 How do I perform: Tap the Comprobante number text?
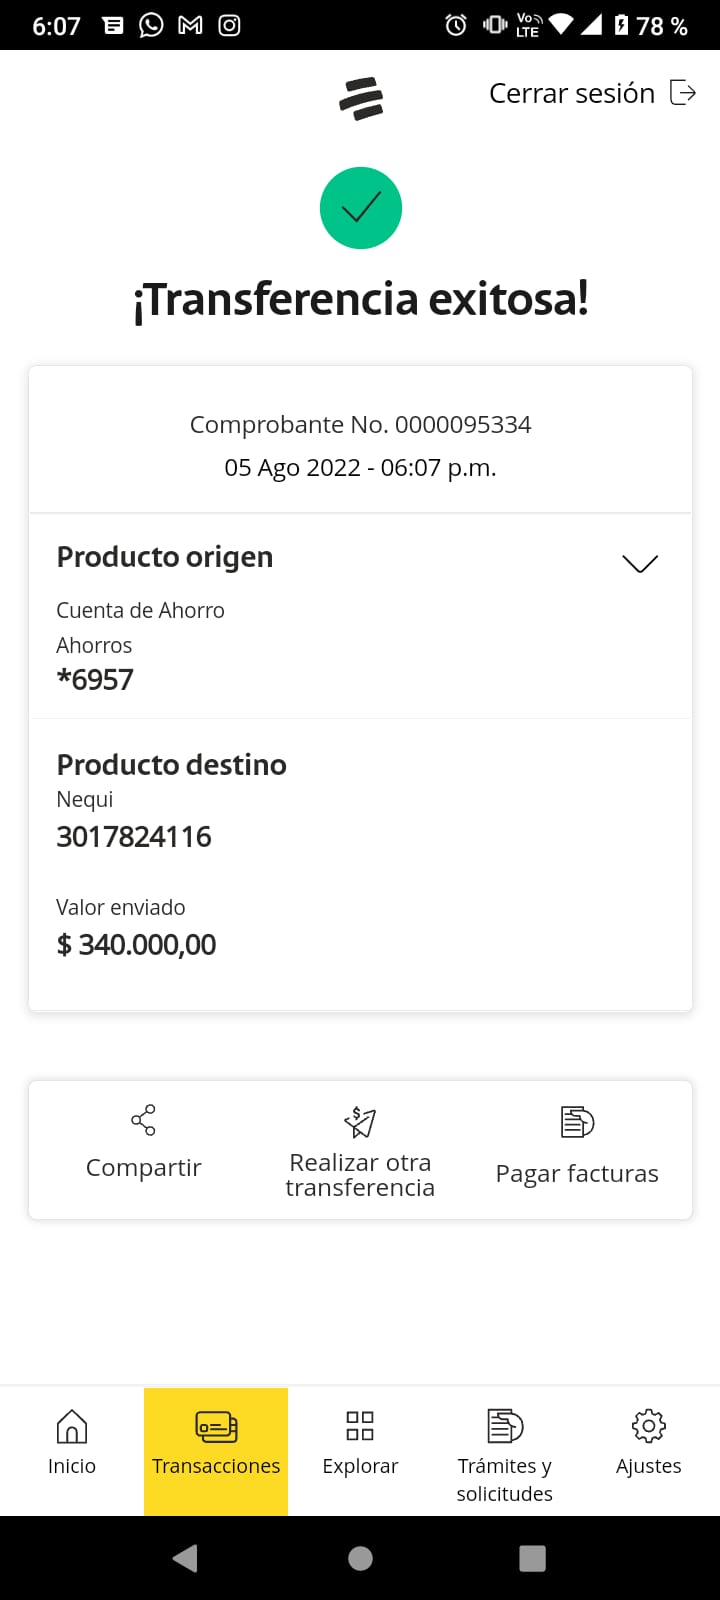click(x=360, y=425)
